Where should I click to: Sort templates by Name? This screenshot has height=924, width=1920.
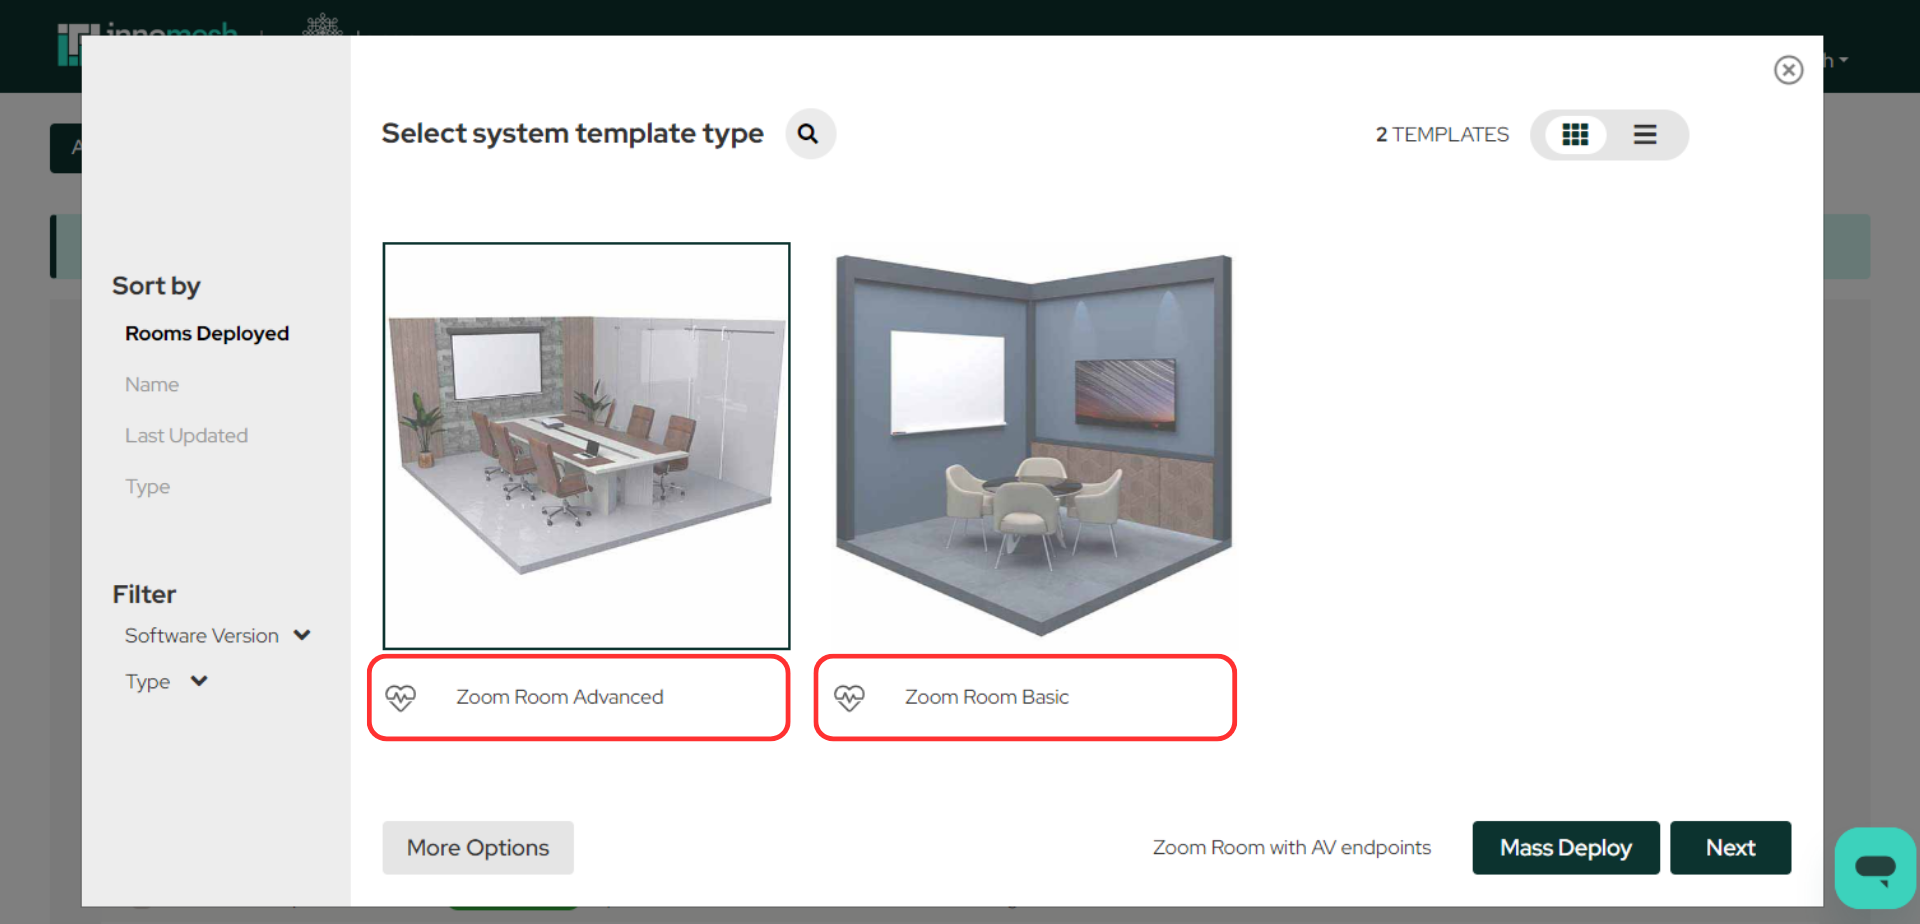pos(152,385)
